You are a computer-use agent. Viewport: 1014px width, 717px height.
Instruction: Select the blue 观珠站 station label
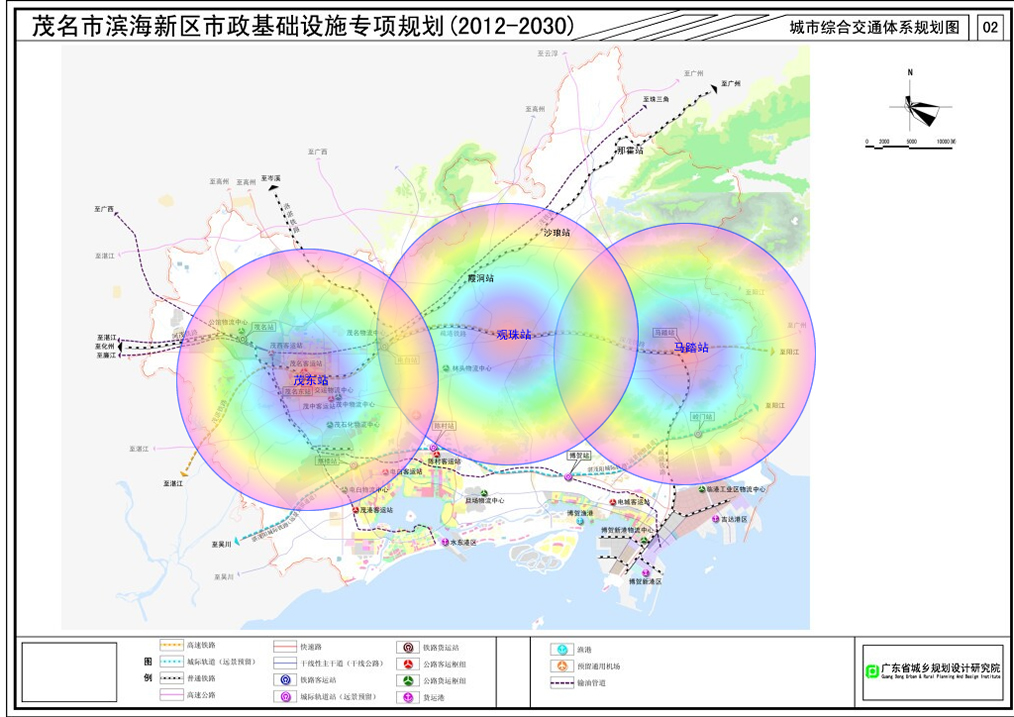[x=514, y=334]
